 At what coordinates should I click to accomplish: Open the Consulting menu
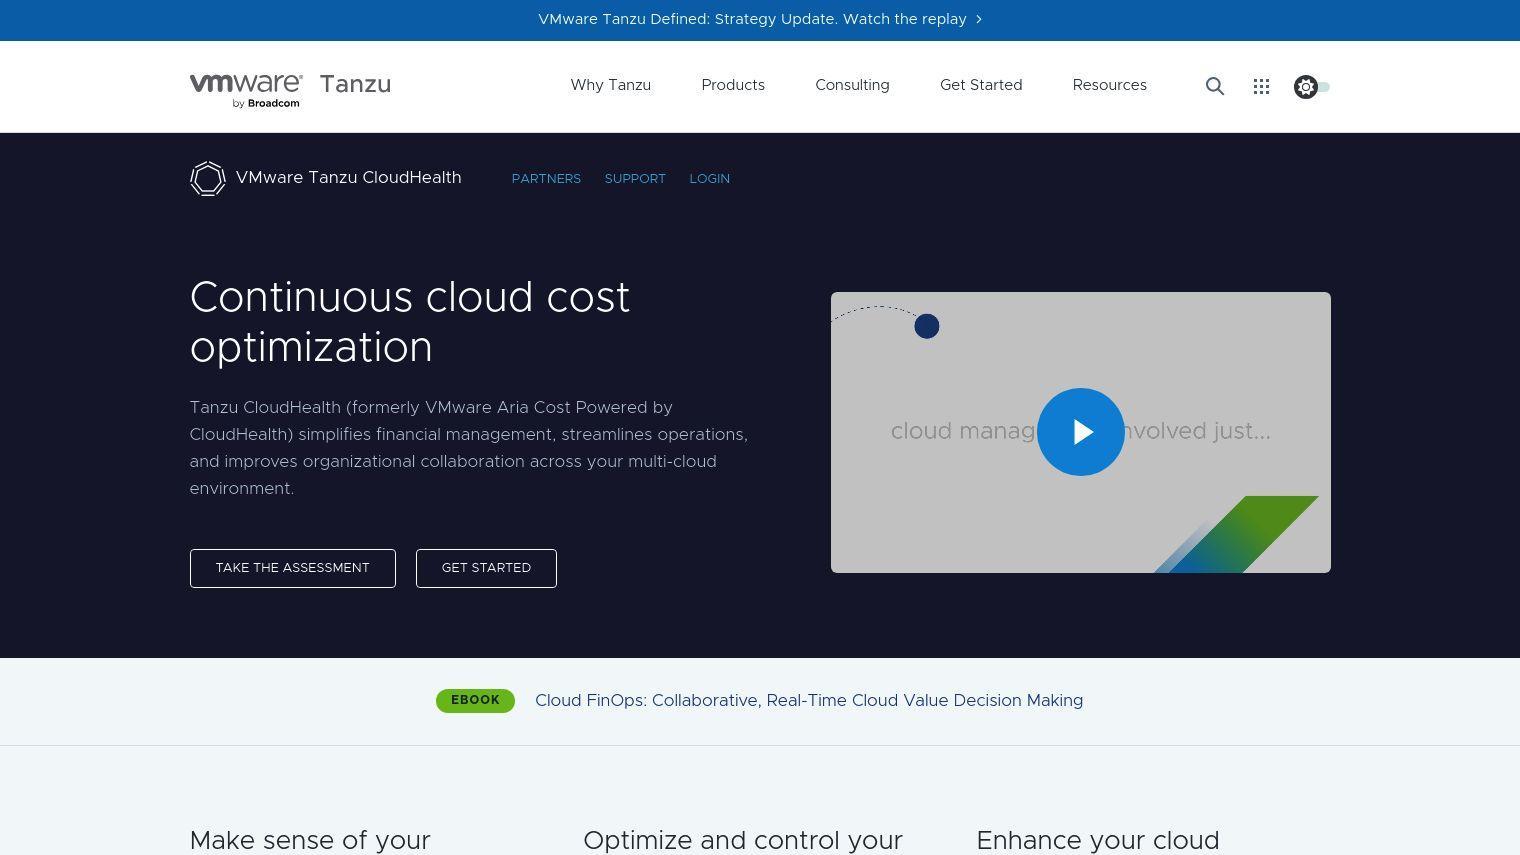[x=852, y=85]
